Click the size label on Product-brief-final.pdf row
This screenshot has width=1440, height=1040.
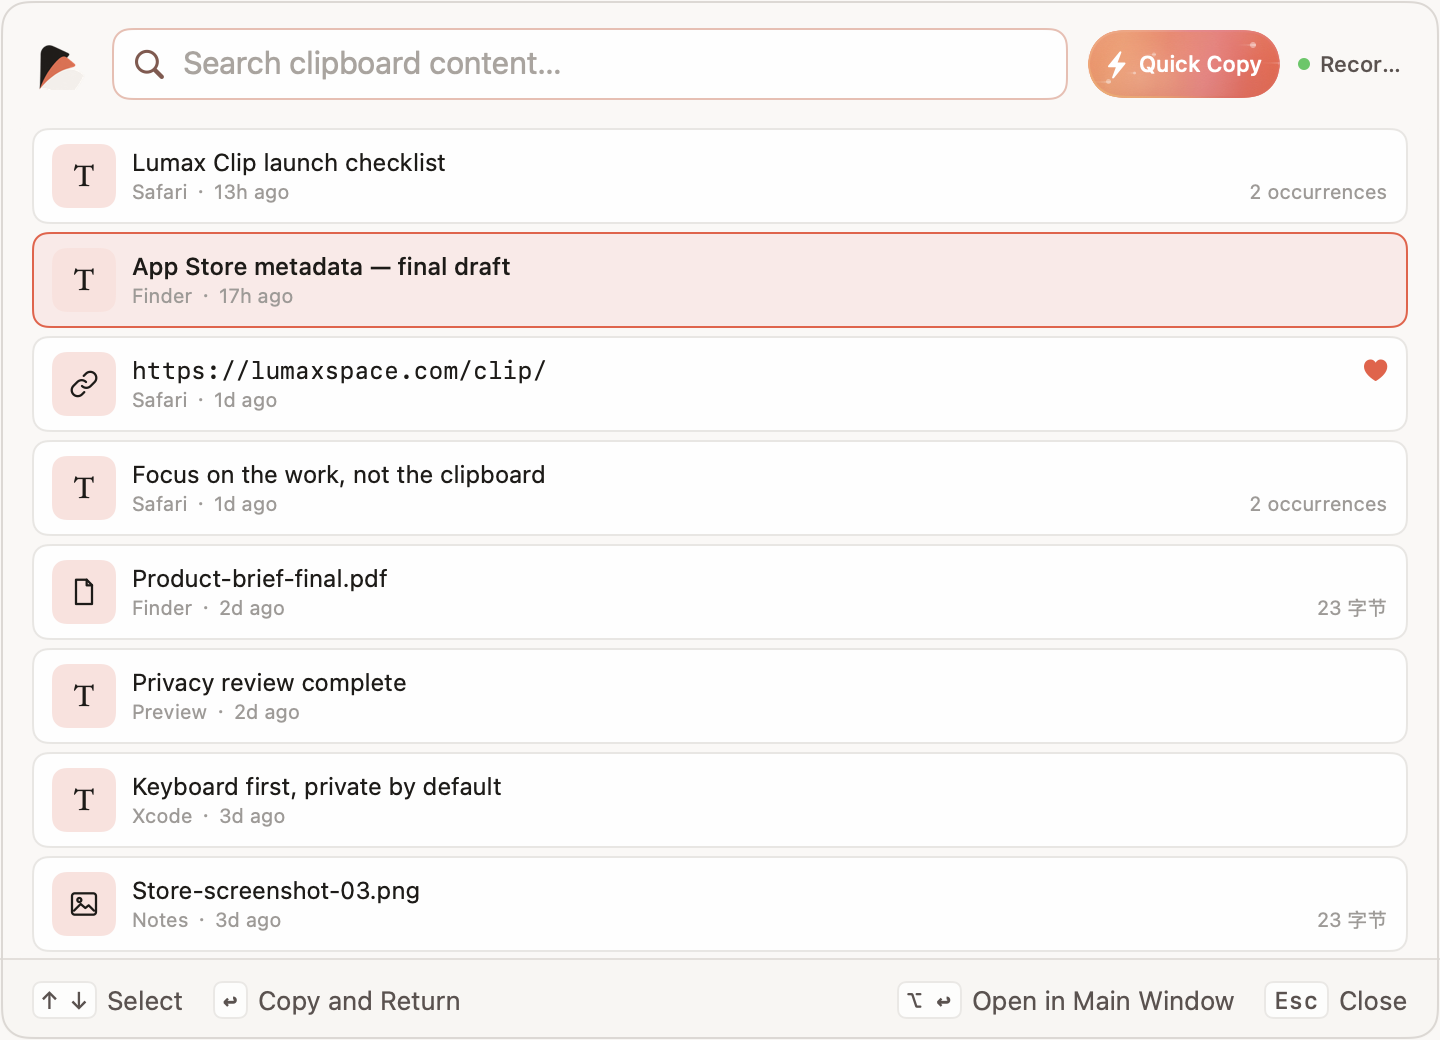(x=1352, y=608)
